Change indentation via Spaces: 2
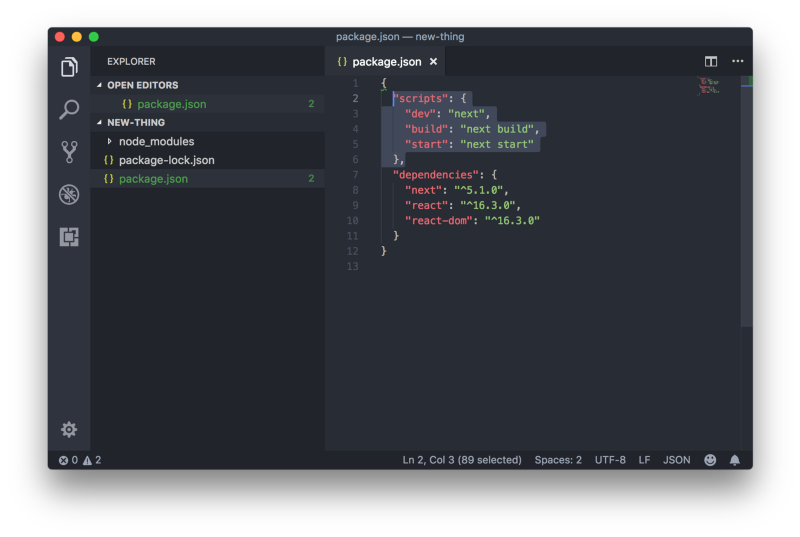Viewport: 800px width, 537px height. pyautogui.click(x=558, y=460)
